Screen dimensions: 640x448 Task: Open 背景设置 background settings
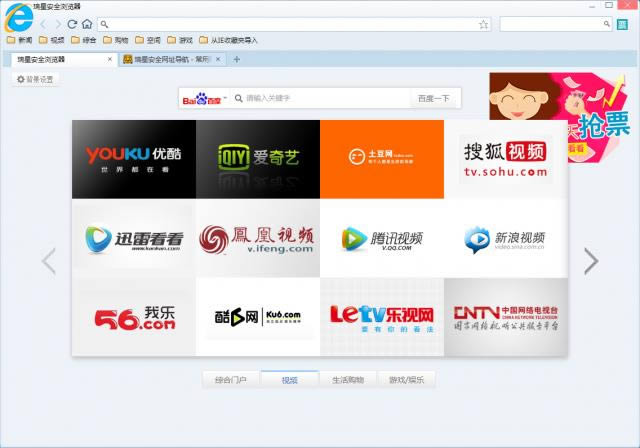pyautogui.click(x=35, y=79)
